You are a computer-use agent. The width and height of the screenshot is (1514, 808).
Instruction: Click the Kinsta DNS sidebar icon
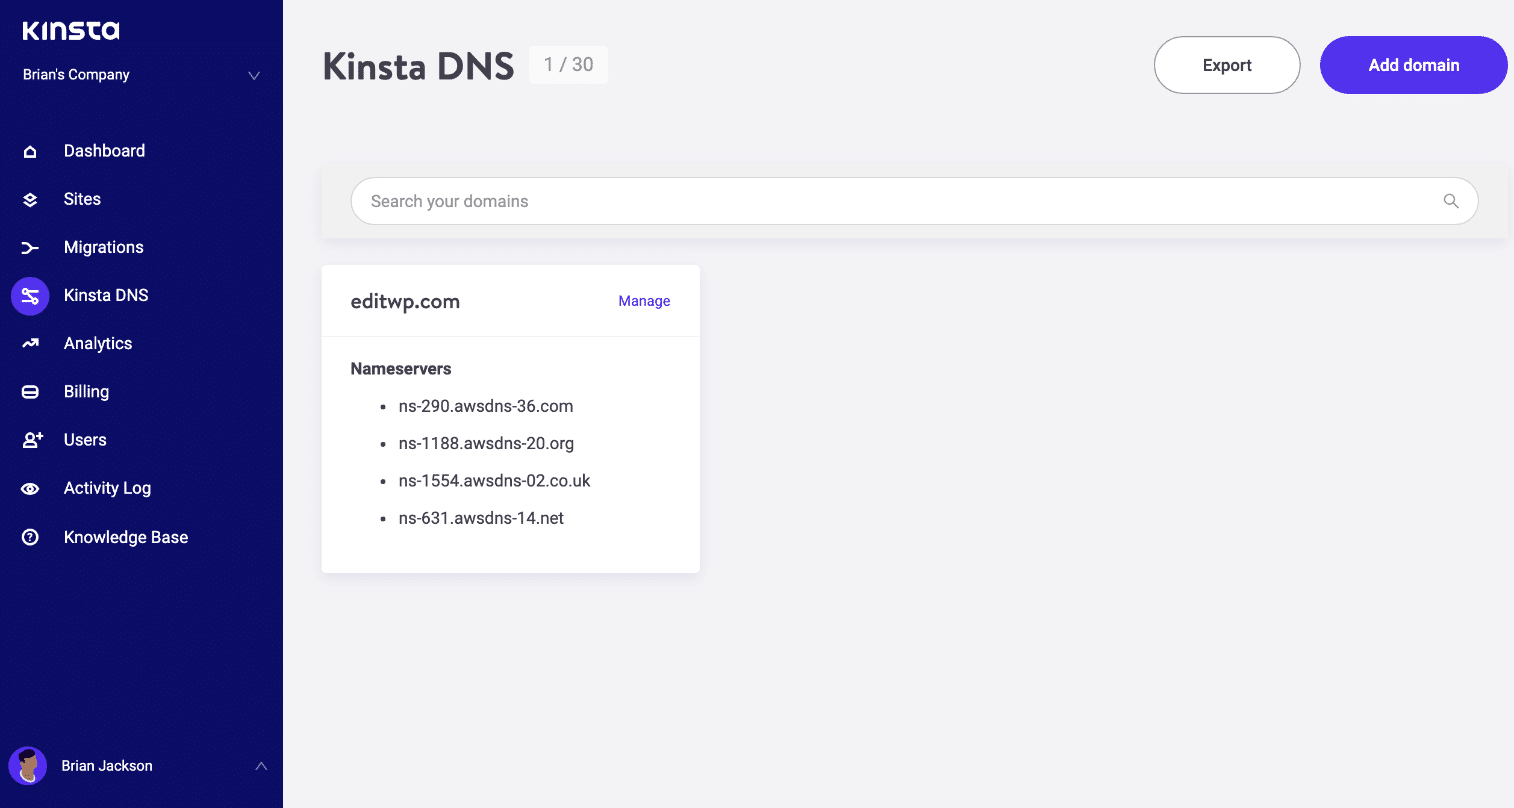pos(30,295)
